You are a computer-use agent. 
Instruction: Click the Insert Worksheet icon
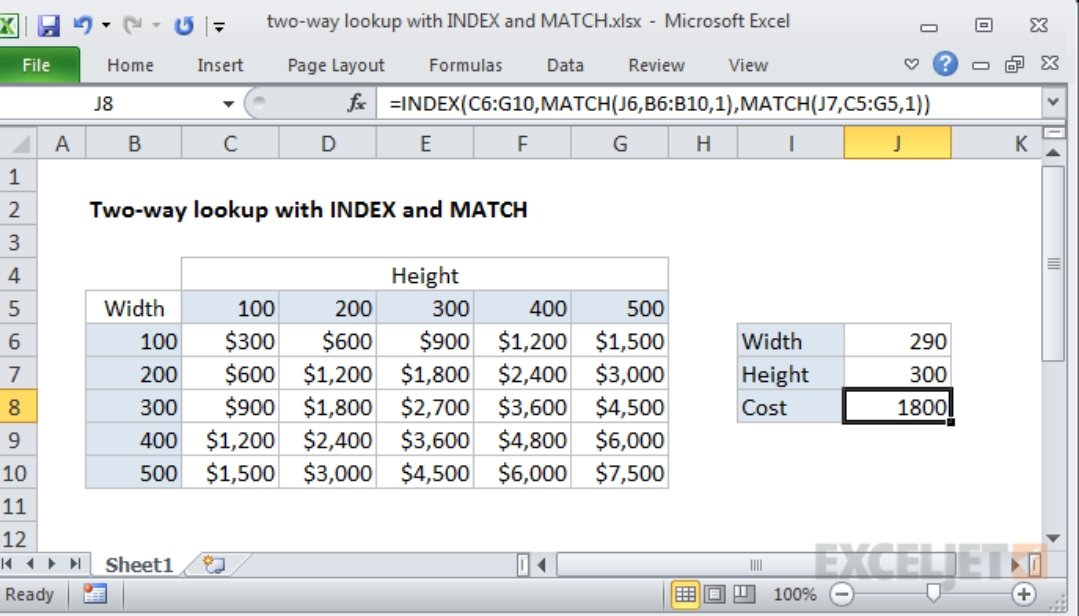[214, 565]
